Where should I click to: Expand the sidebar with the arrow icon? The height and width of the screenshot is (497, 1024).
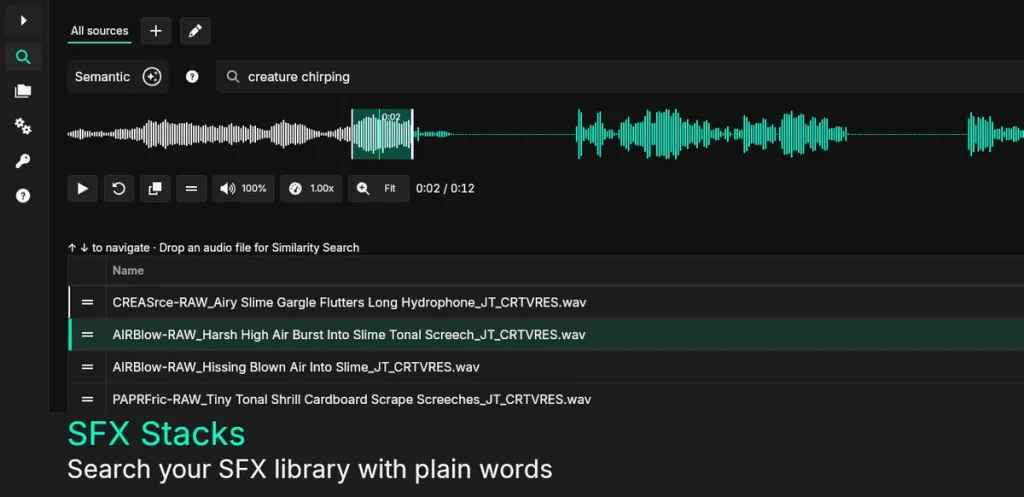[x=24, y=21]
